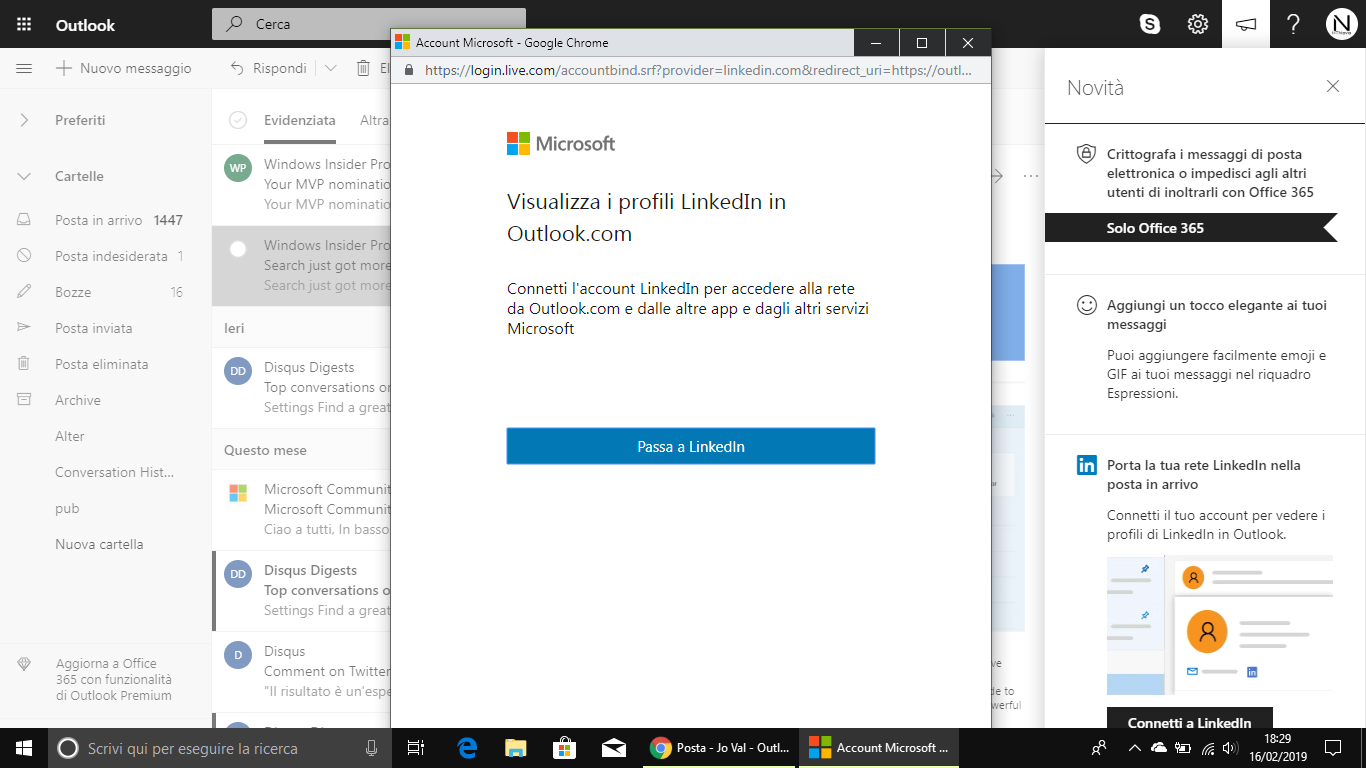This screenshot has width=1366, height=768.
Task: Toggle the hamburger navigation menu
Action: [x=24, y=68]
